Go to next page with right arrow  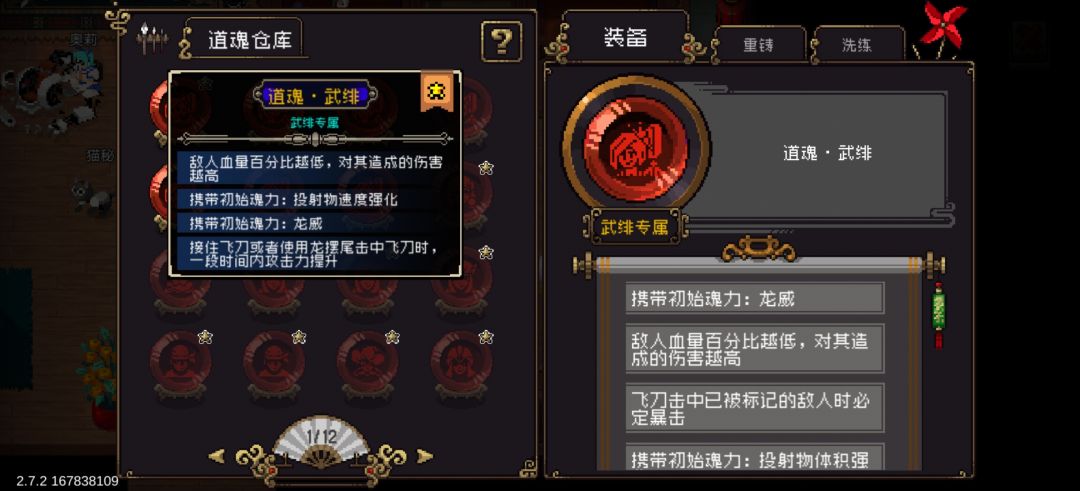[425, 456]
